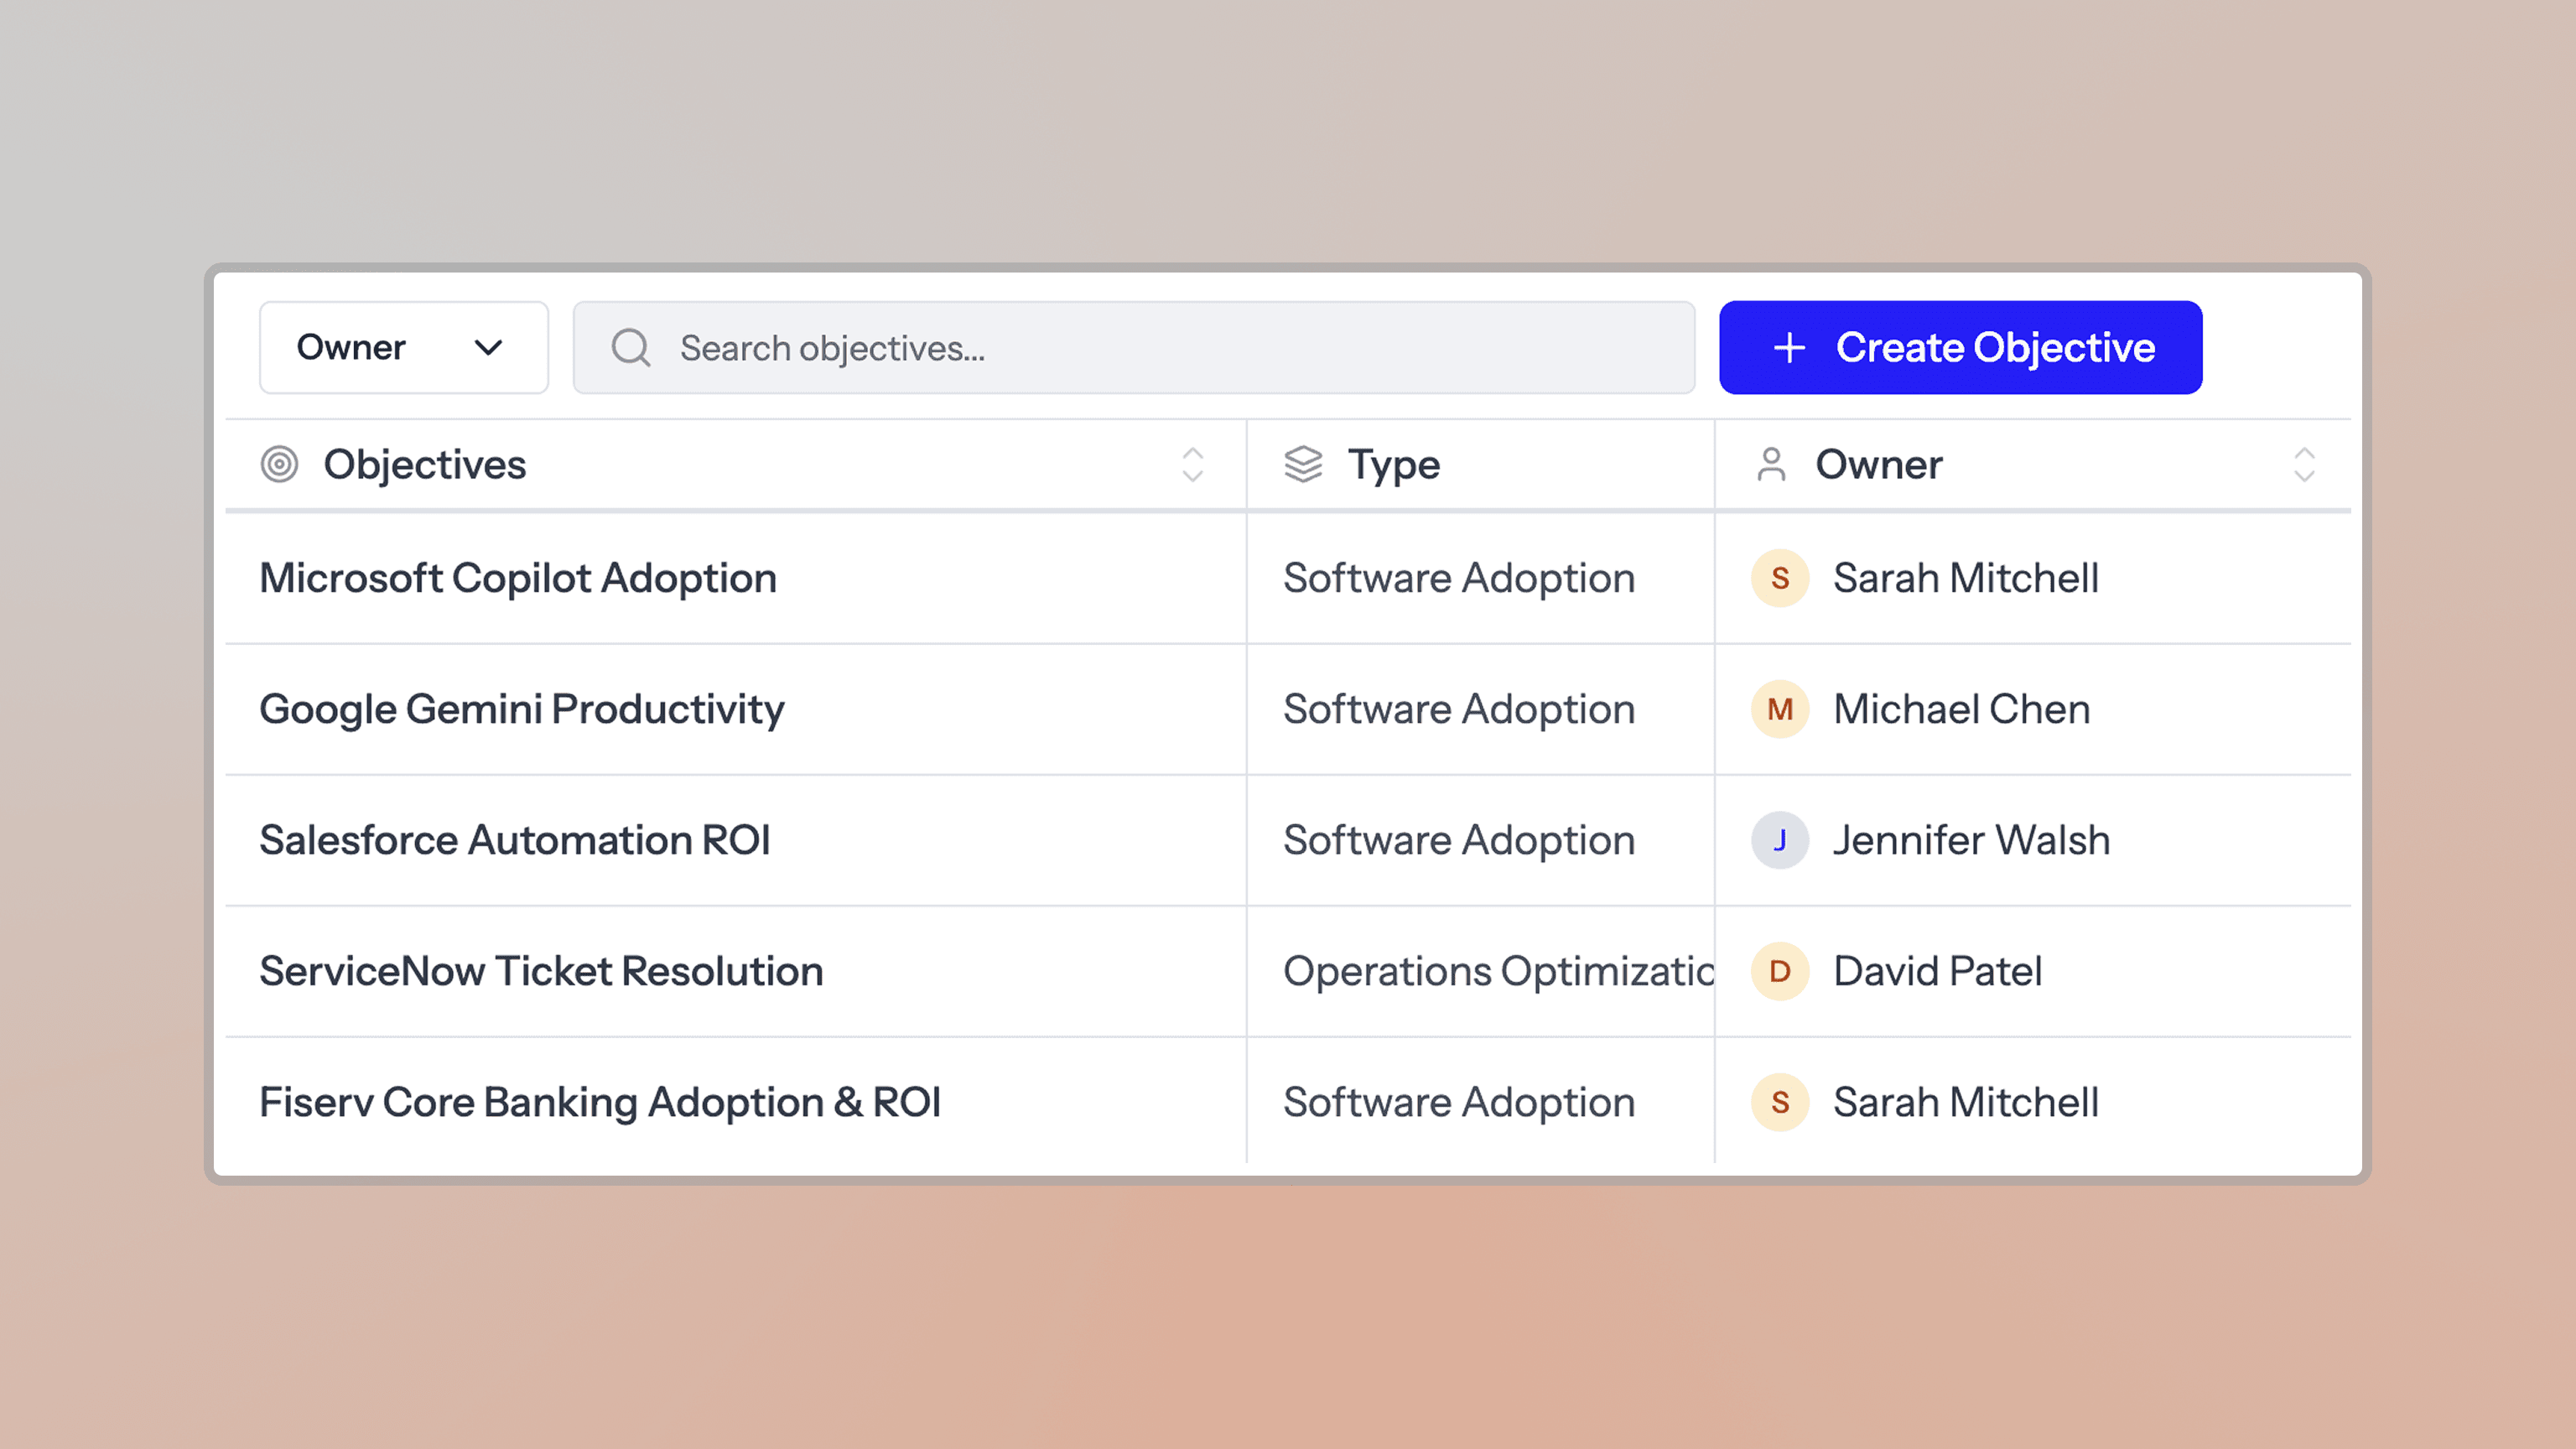Open the ServiceNow Ticket Resolution objective
Image resolution: width=2576 pixels, height=1449 pixels.
[x=541, y=971]
